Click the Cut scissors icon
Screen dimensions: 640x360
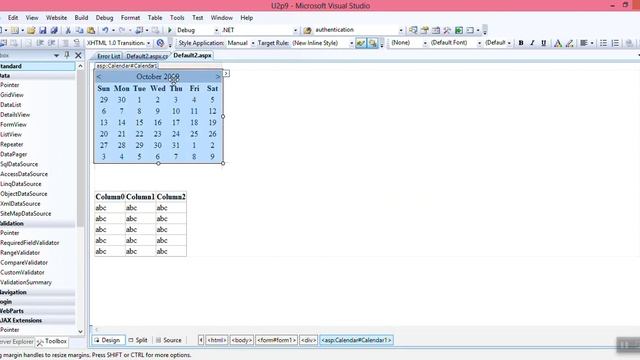coord(68,30)
